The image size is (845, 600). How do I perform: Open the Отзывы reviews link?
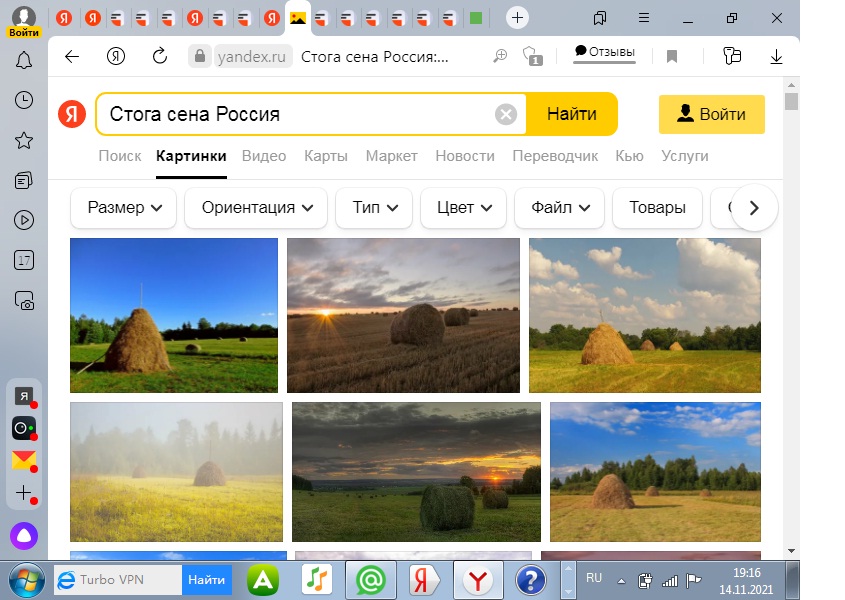[605, 52]
